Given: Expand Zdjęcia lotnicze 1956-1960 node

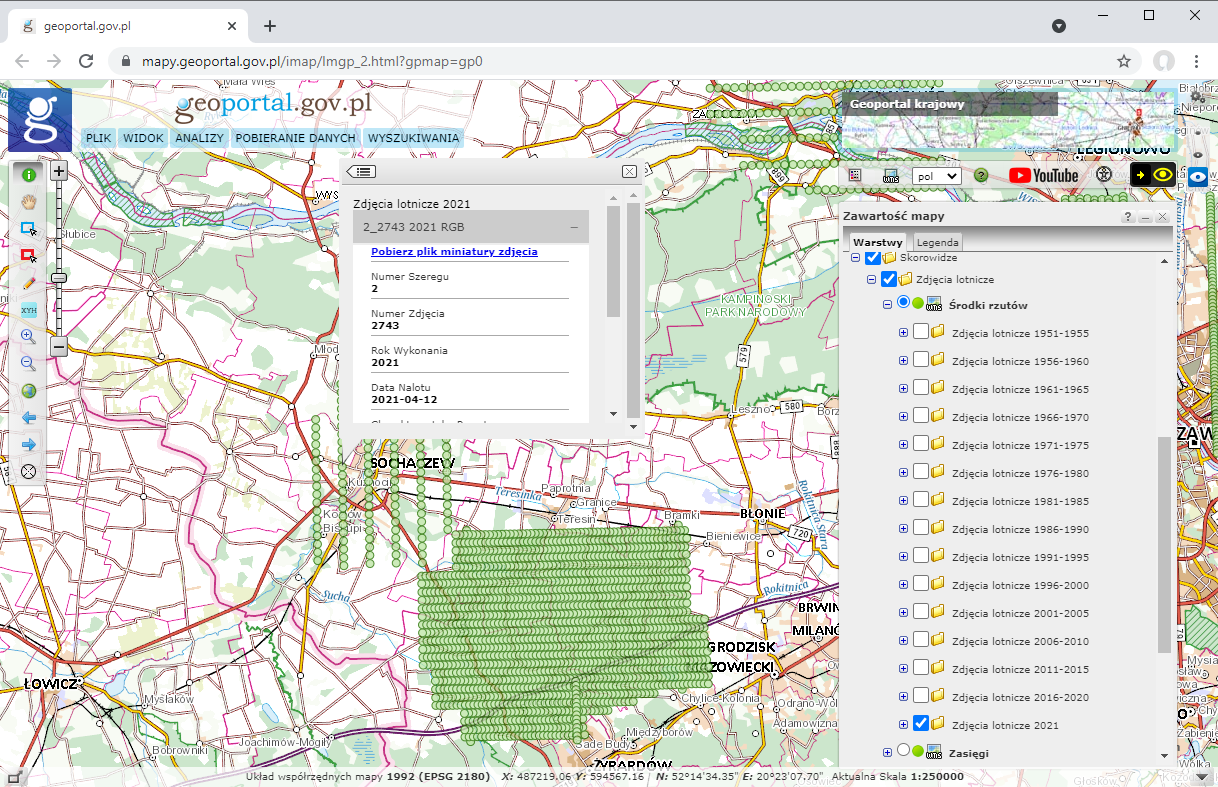Looking at the screenshot, I should pos(903,361).
